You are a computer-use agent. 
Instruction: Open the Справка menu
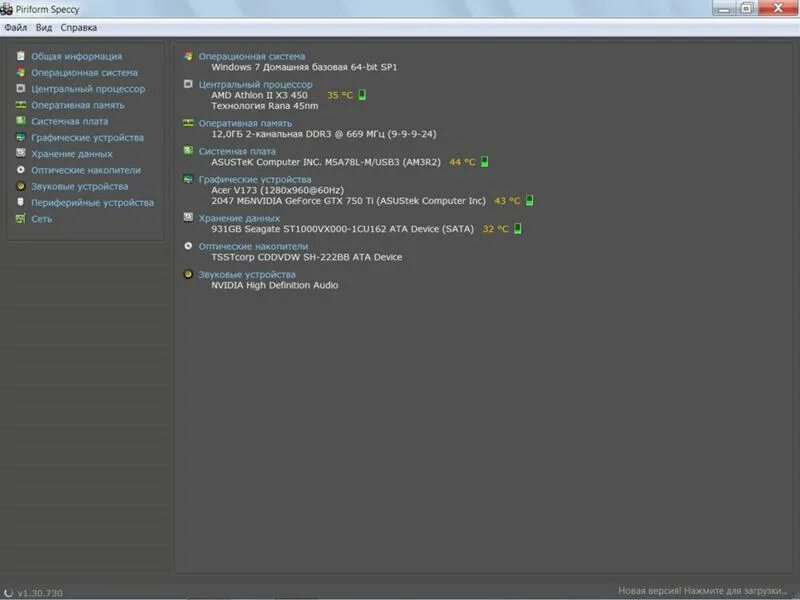pyautogui.click(x=79, y=28)
